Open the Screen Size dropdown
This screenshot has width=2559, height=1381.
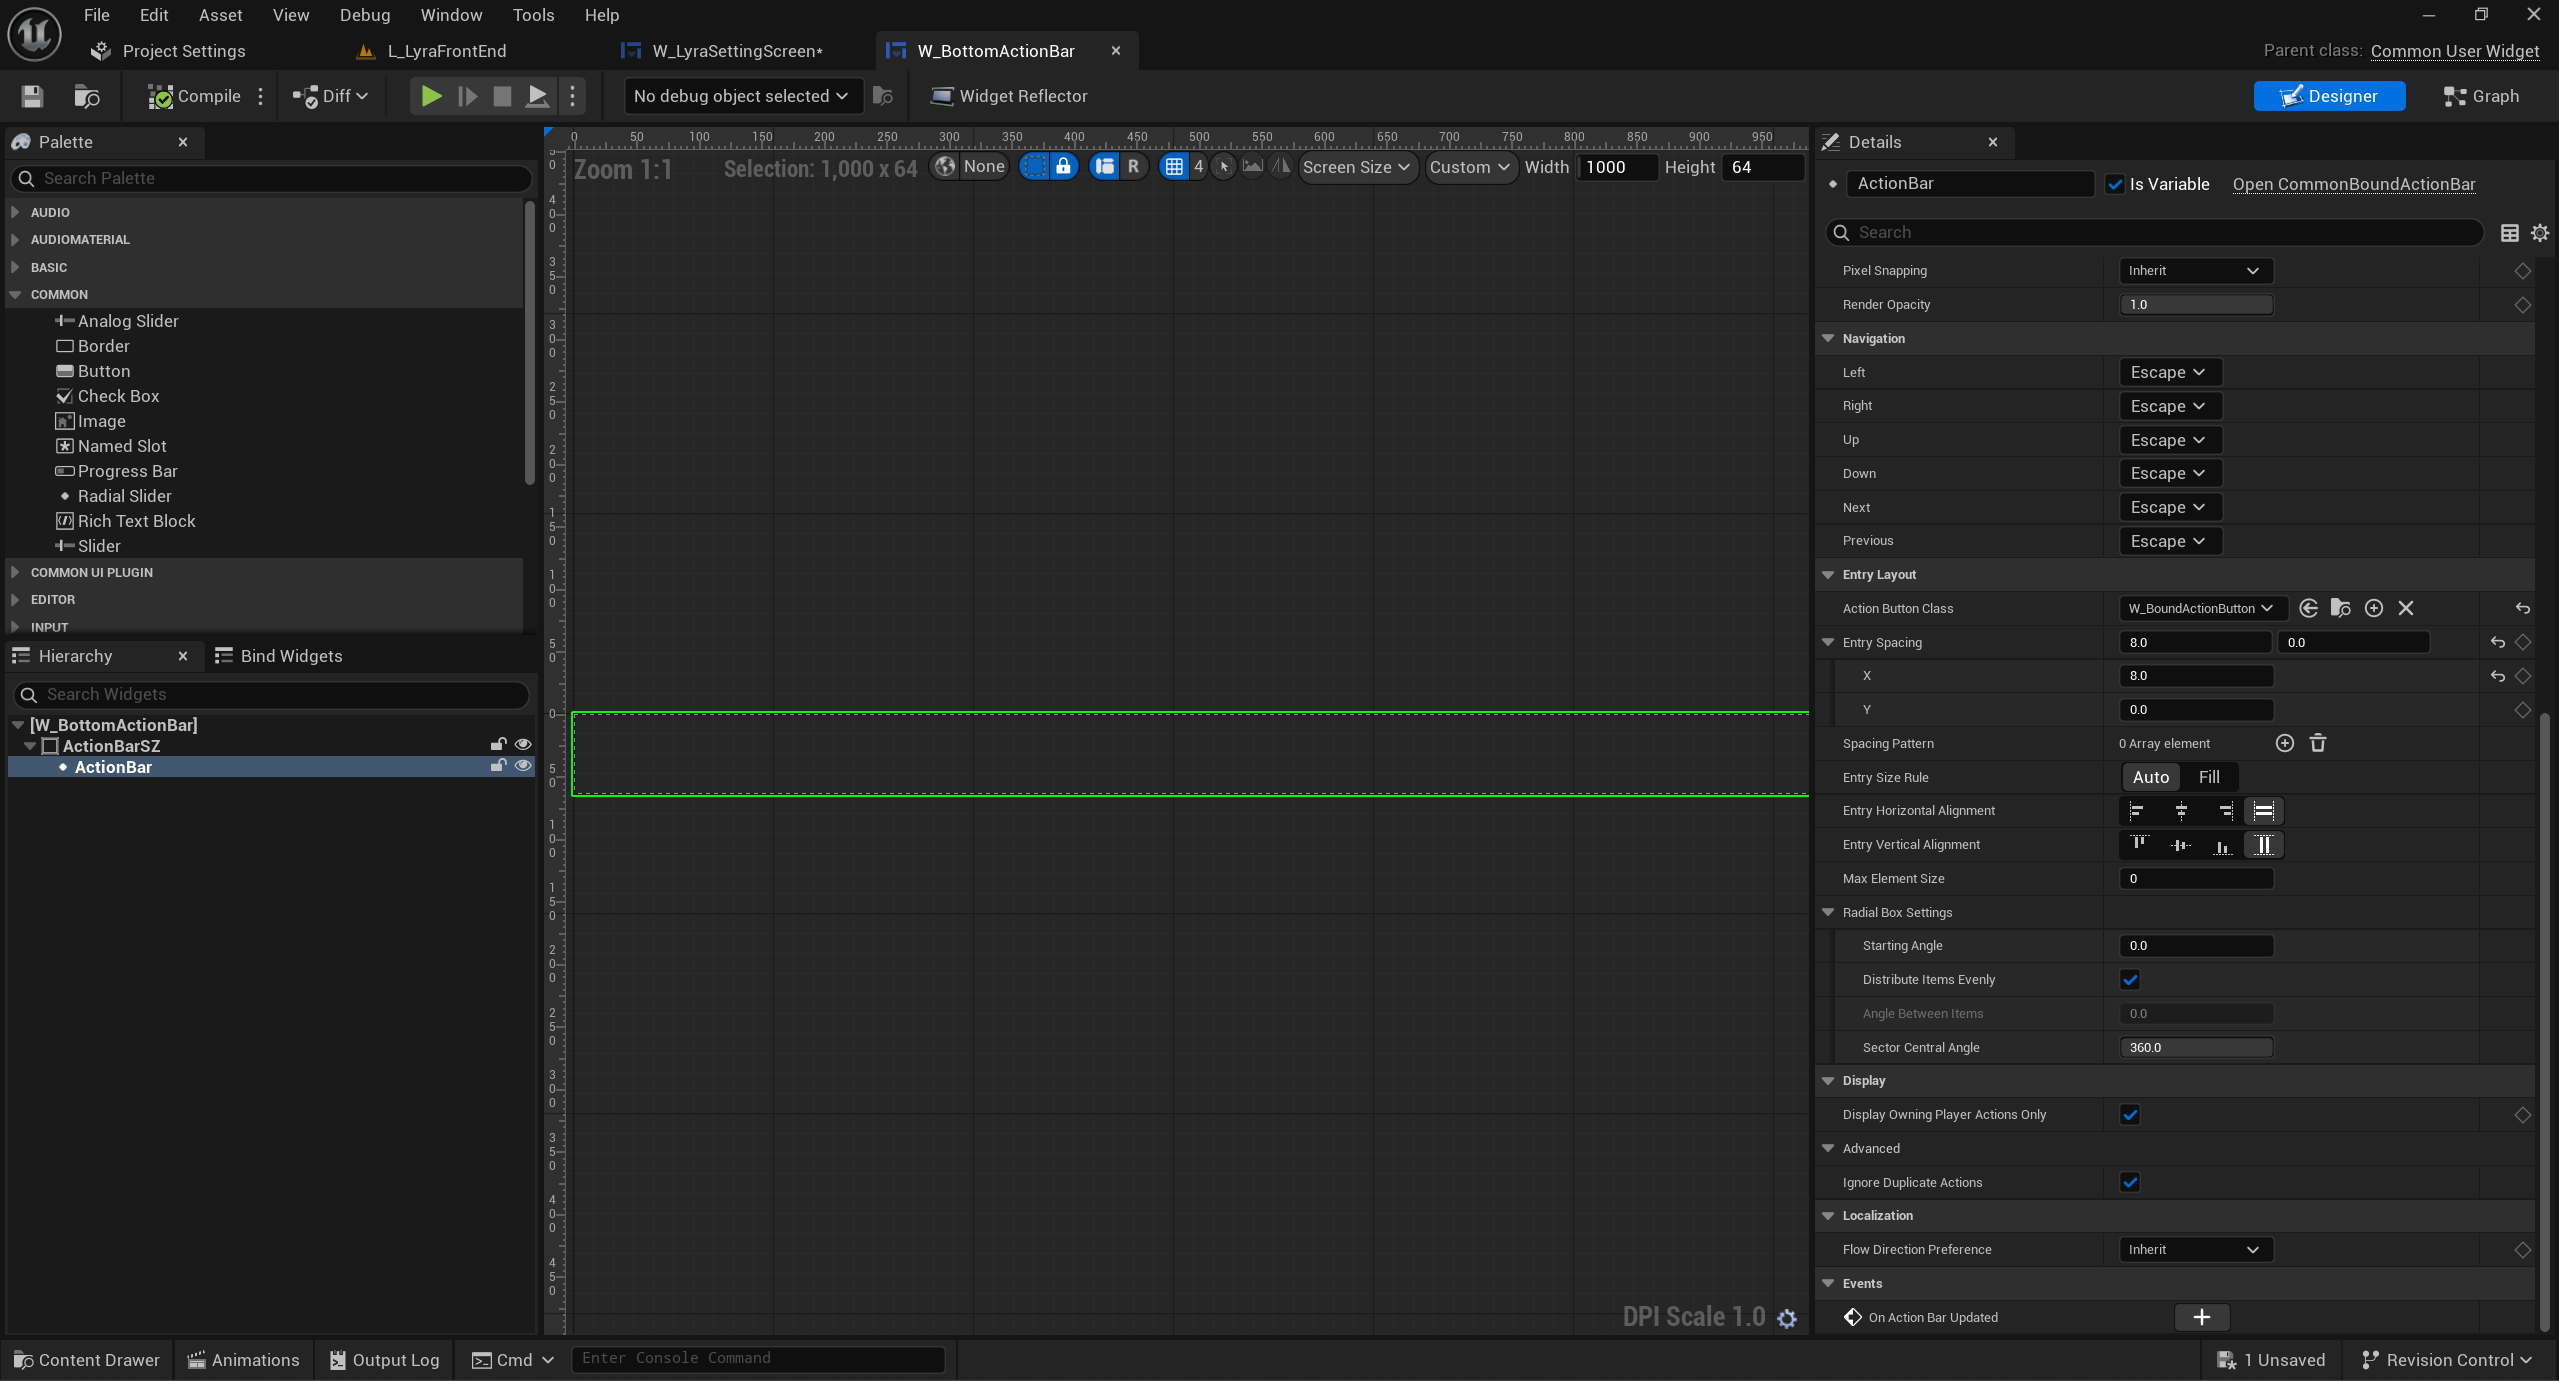click(1355, 167)
